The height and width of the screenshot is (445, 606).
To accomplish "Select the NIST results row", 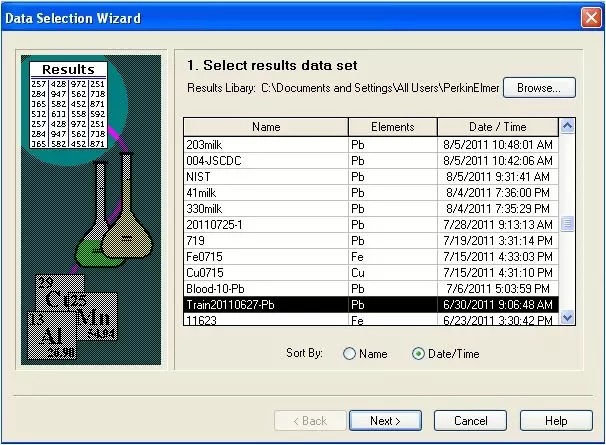I will pos(266,177).
